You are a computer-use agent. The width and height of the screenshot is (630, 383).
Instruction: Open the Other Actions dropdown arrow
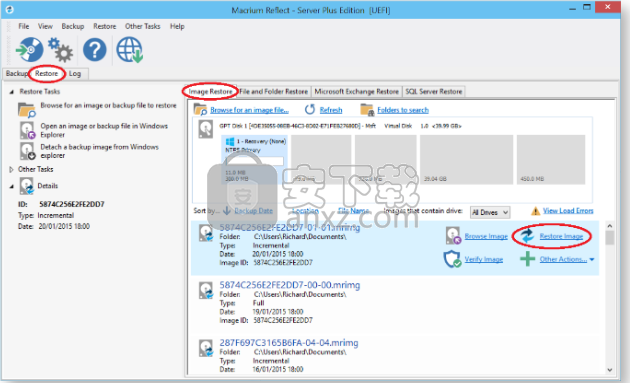coord(592,260)
